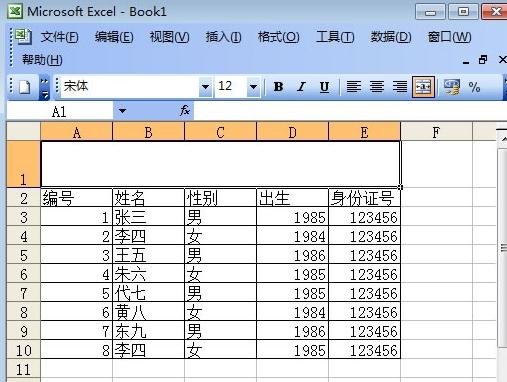This screenshot has height=382, width=507.
Task: Select column D header
Action: point(292,132)
